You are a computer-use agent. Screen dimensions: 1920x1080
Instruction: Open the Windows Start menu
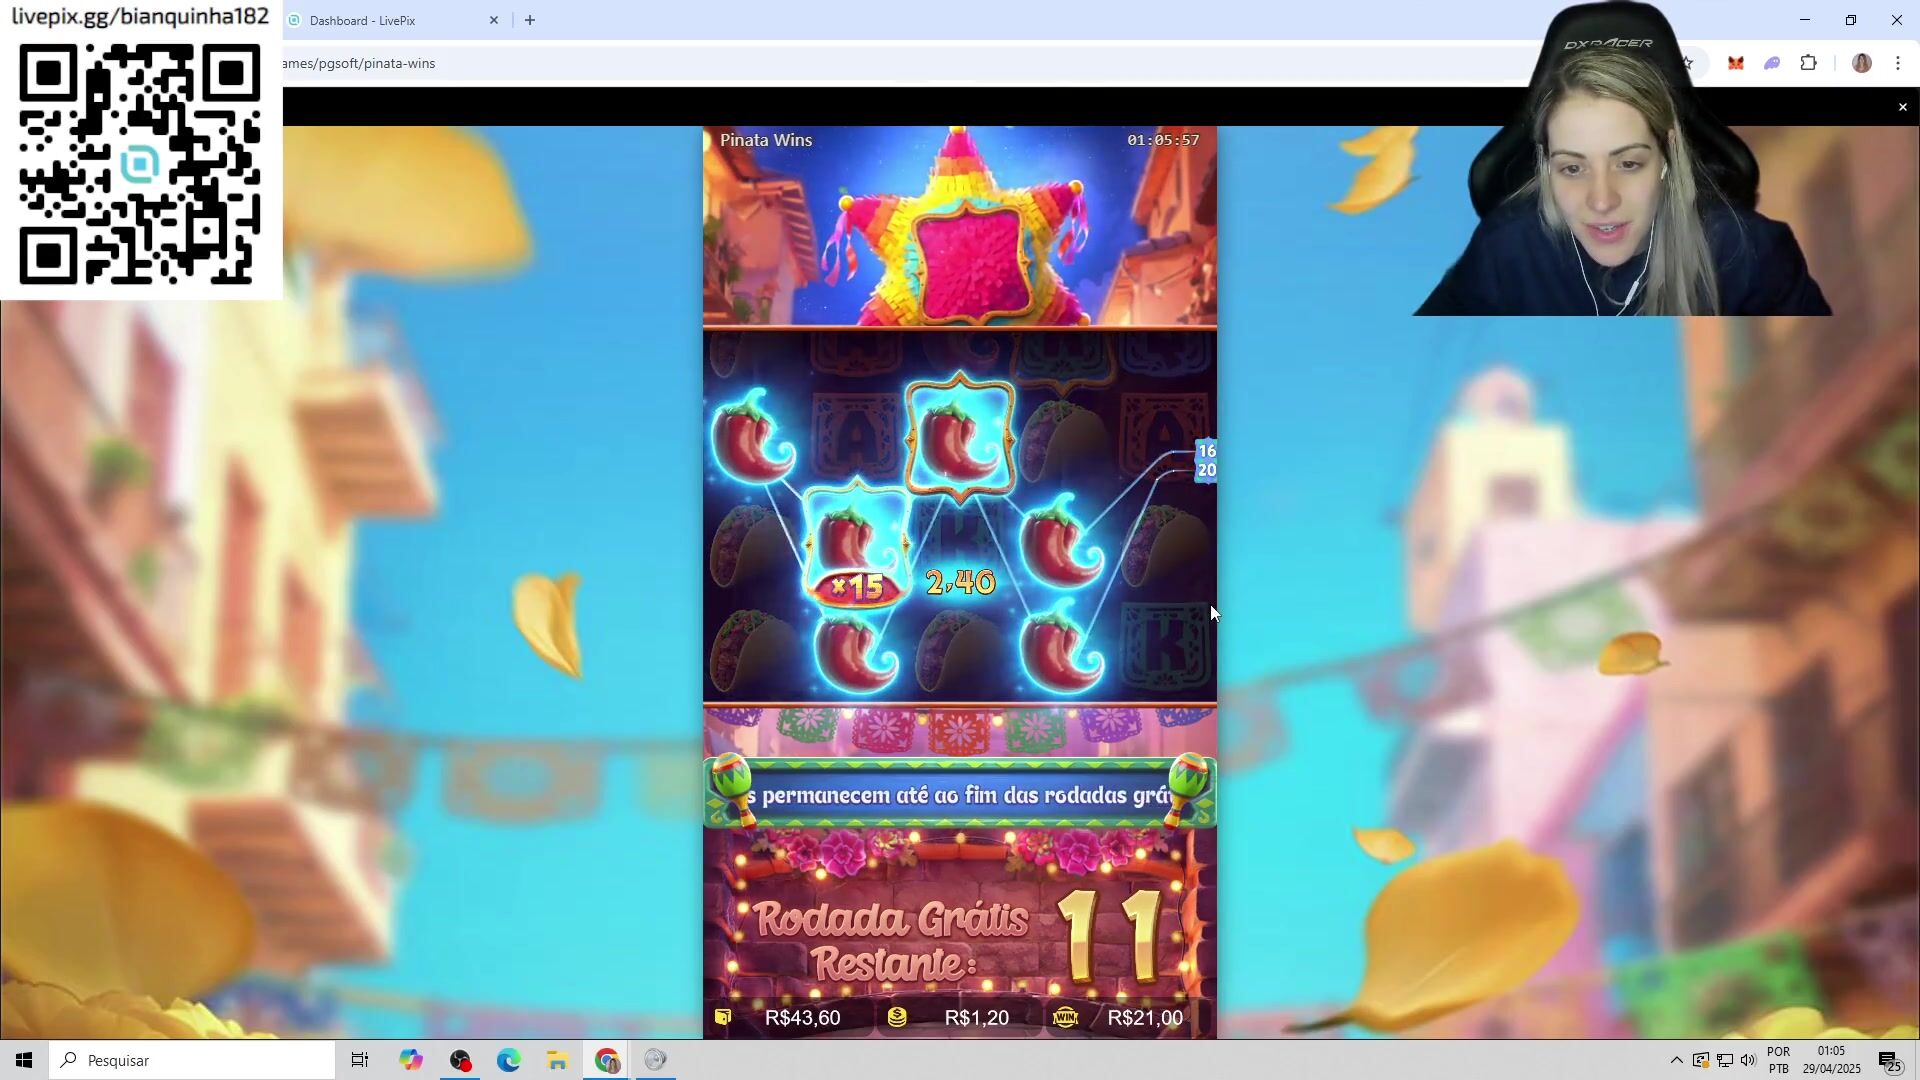point(24,1060)
